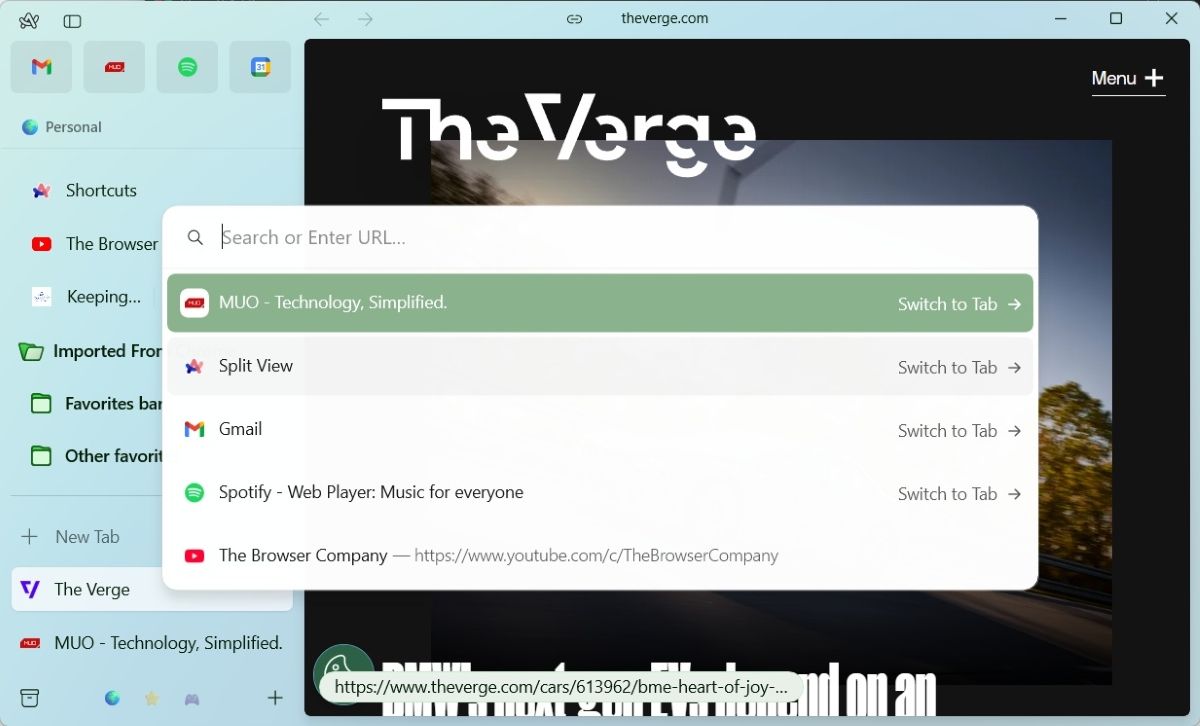Click Split View icon in suggestion list
The image size is (1200, 726).
(x=194, y=367)
